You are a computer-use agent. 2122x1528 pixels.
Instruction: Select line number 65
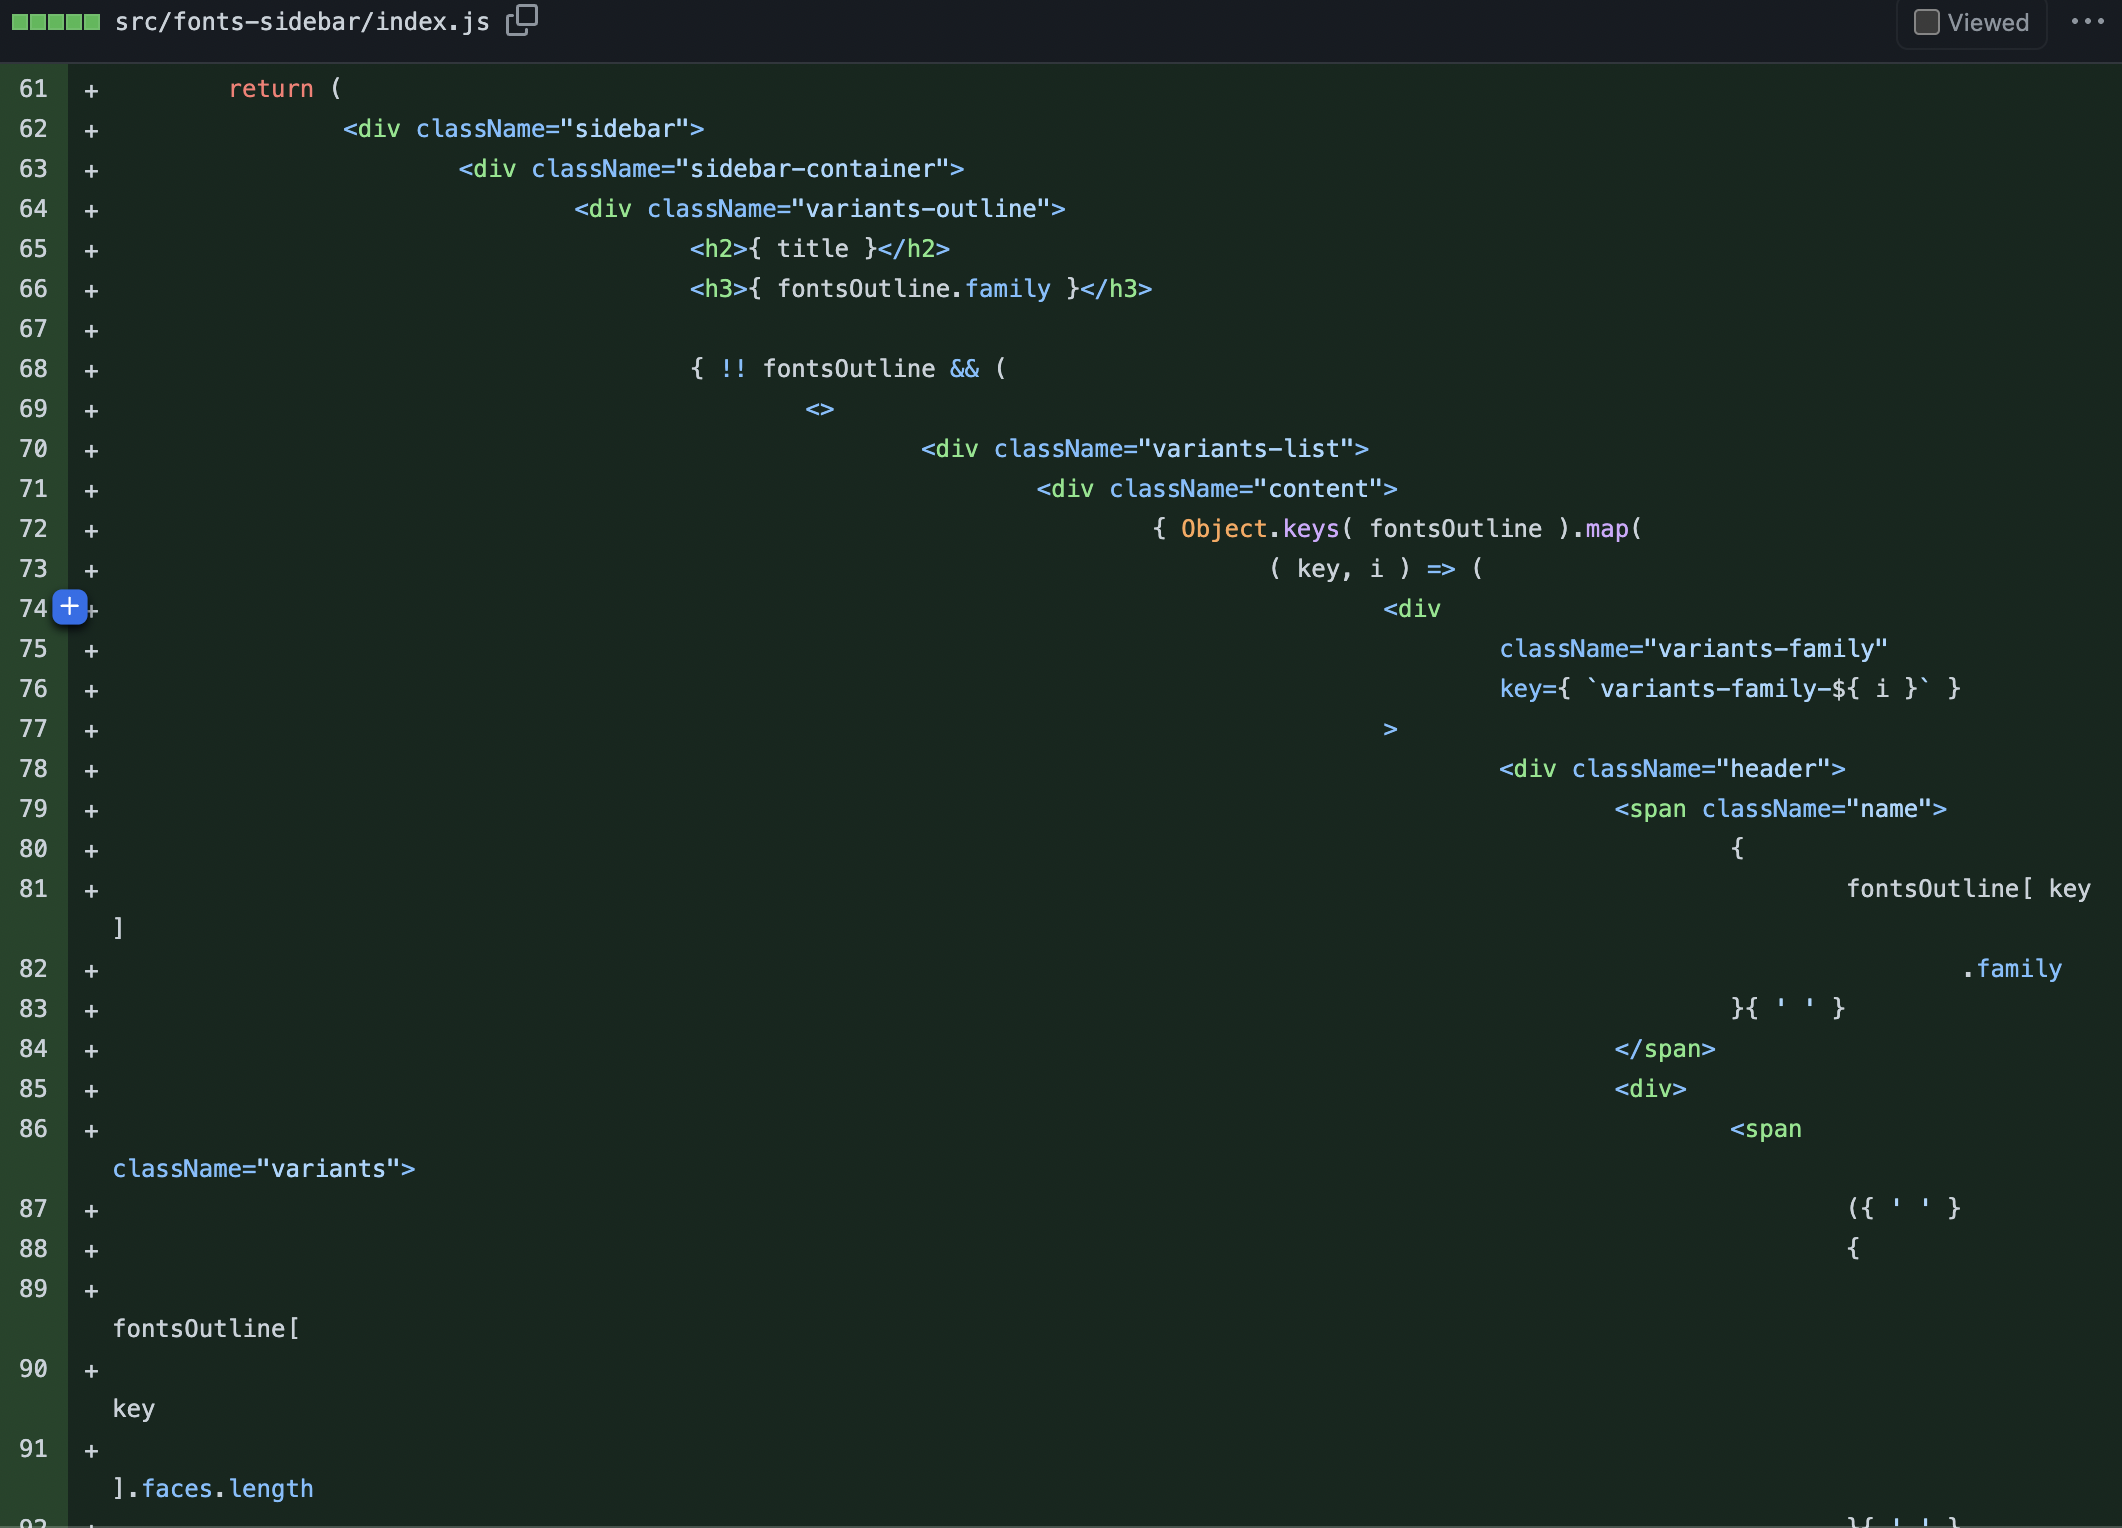(x=33, y=249)
